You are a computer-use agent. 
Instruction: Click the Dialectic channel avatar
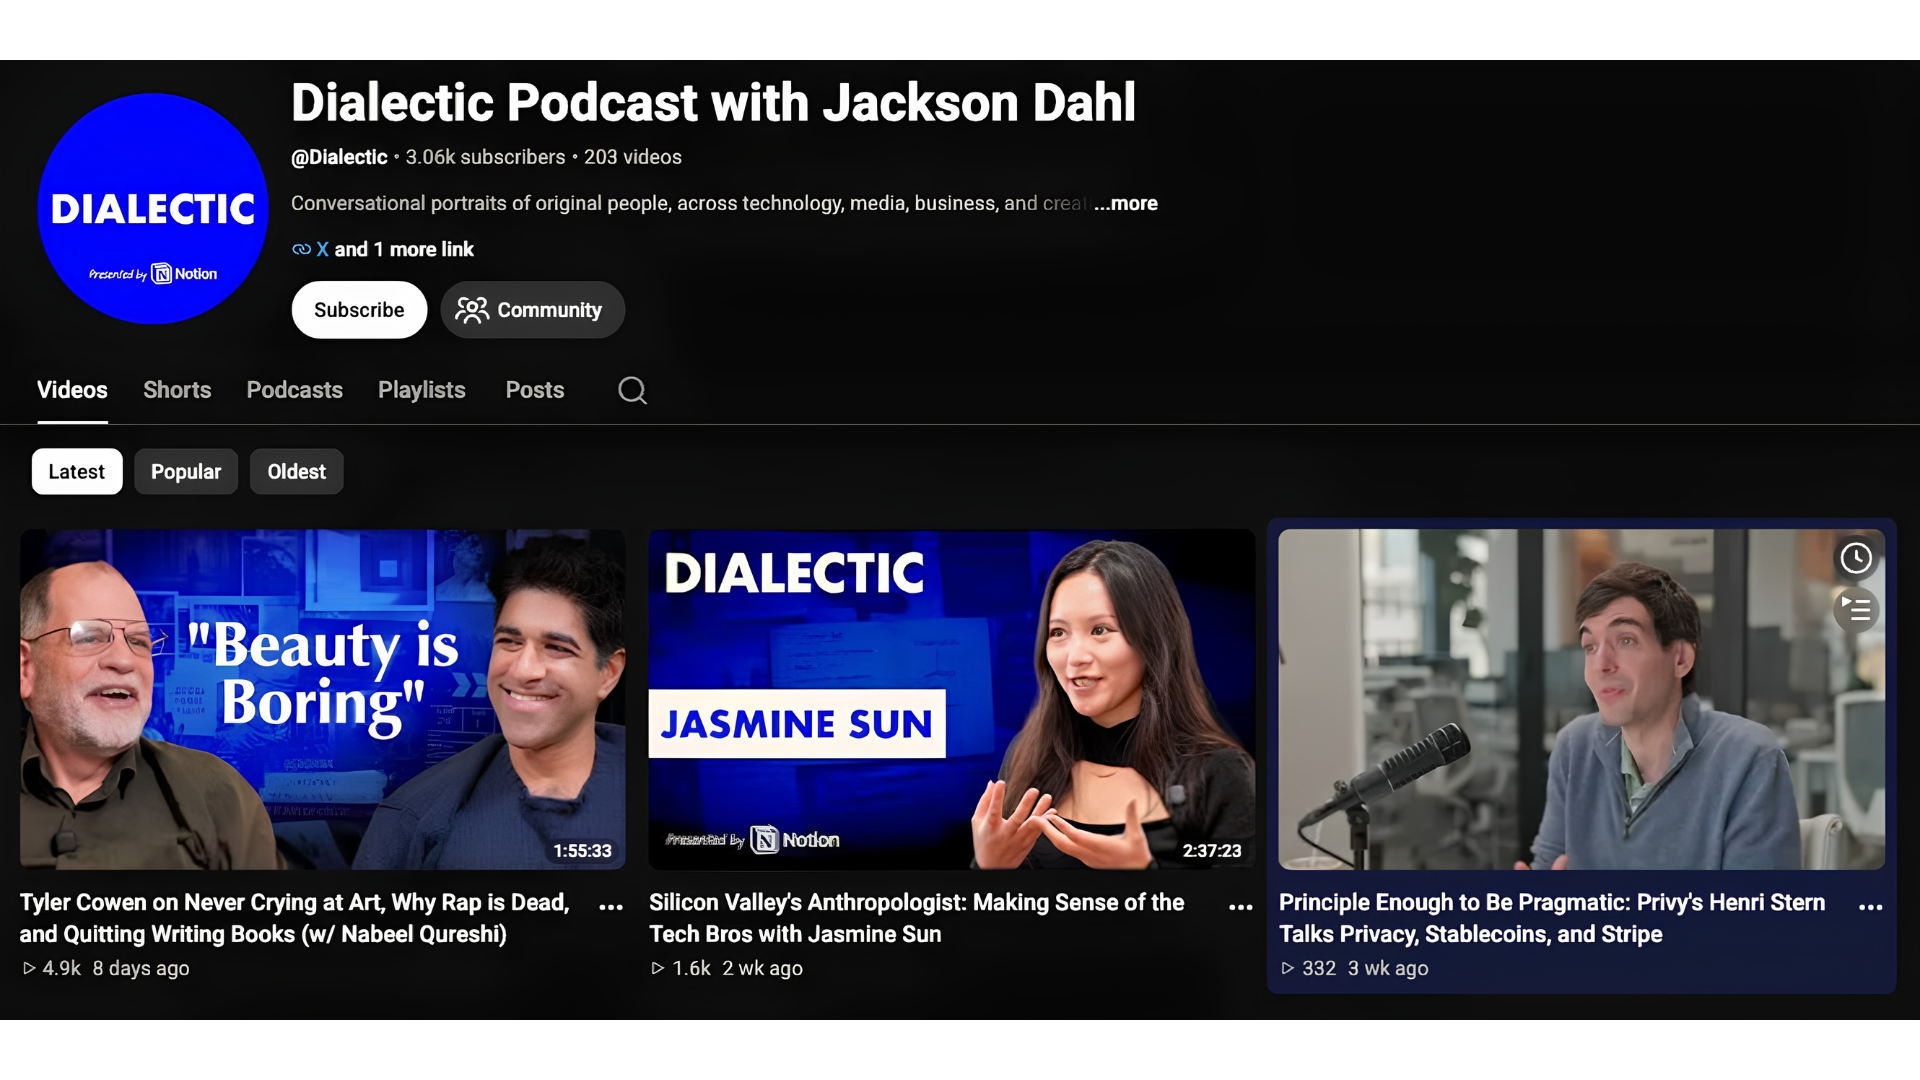[153, 209]
